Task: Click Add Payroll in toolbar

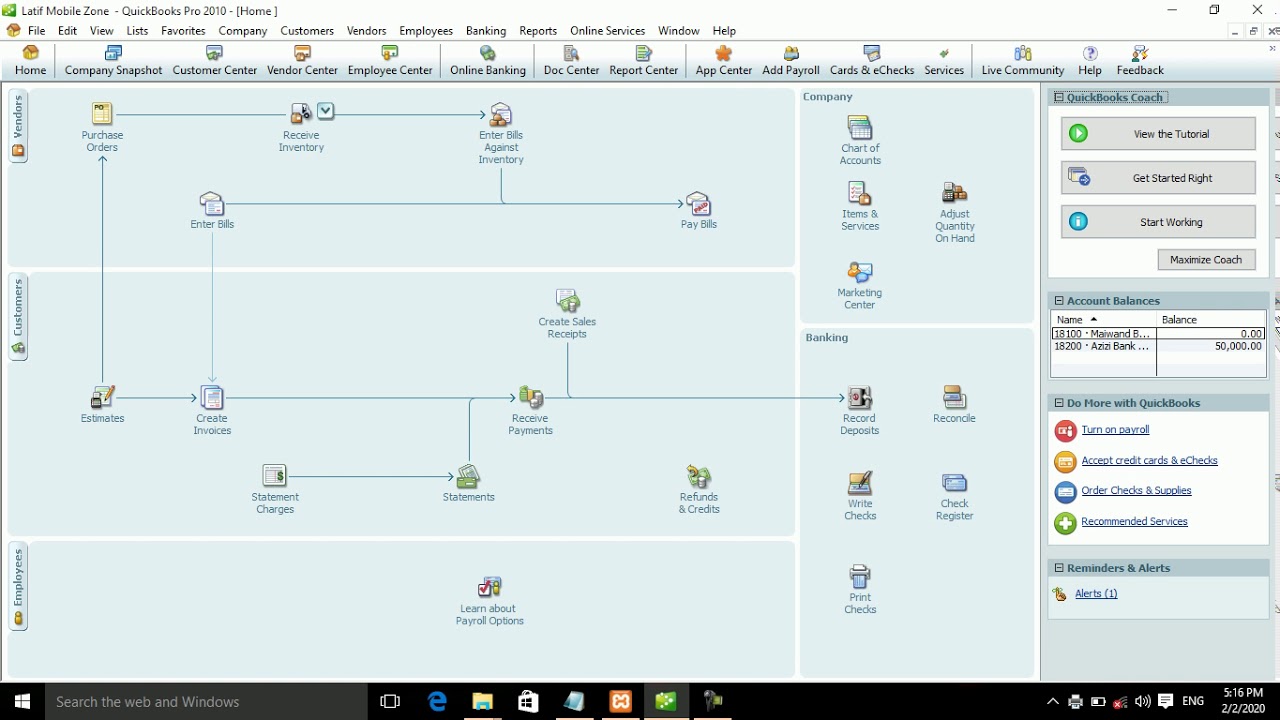Action: (791, 60)
